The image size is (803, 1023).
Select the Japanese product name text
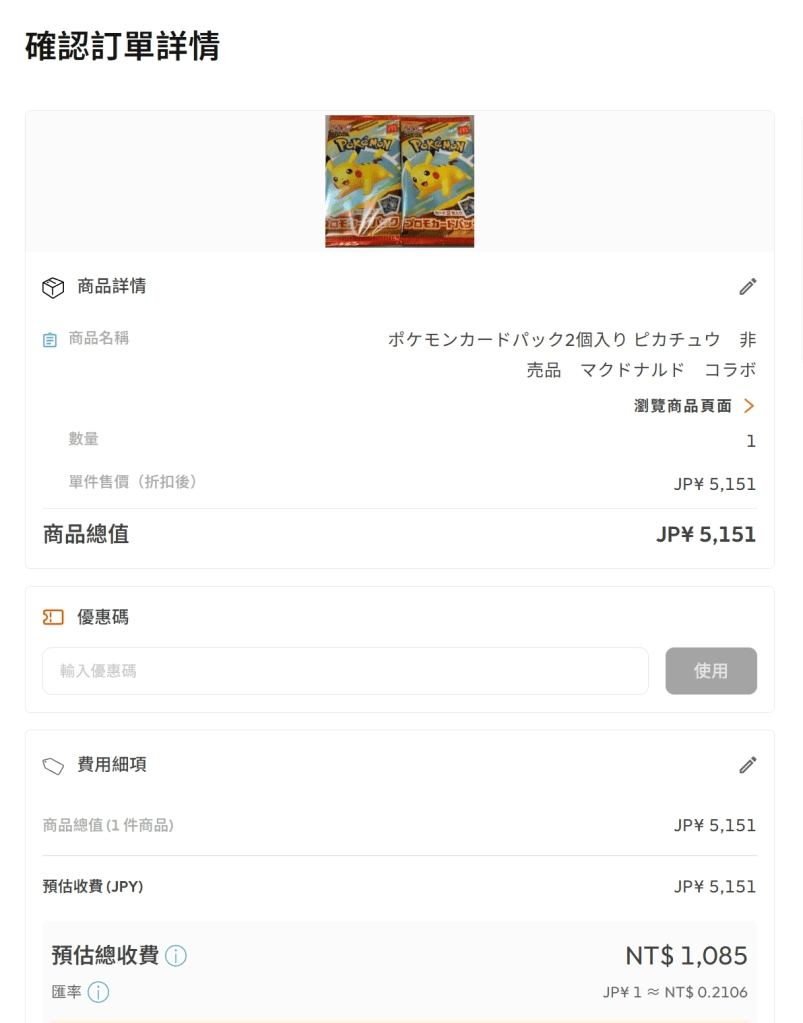coord(571,354)
